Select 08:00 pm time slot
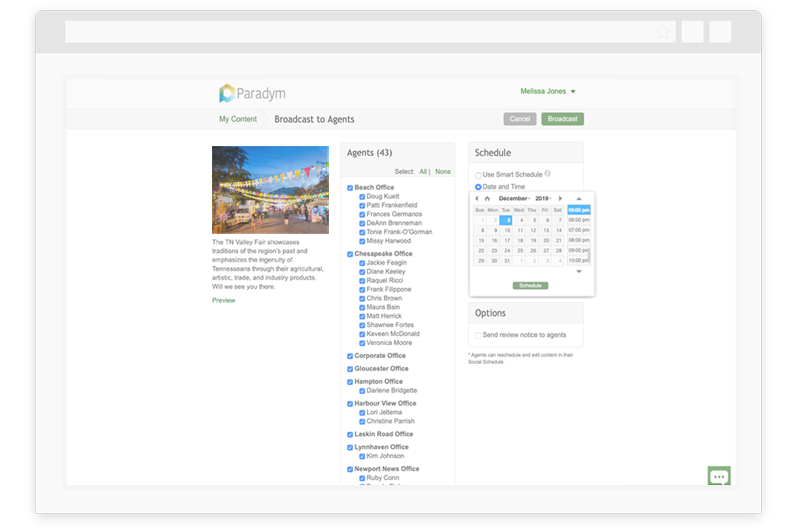 (x=578, y=241)
